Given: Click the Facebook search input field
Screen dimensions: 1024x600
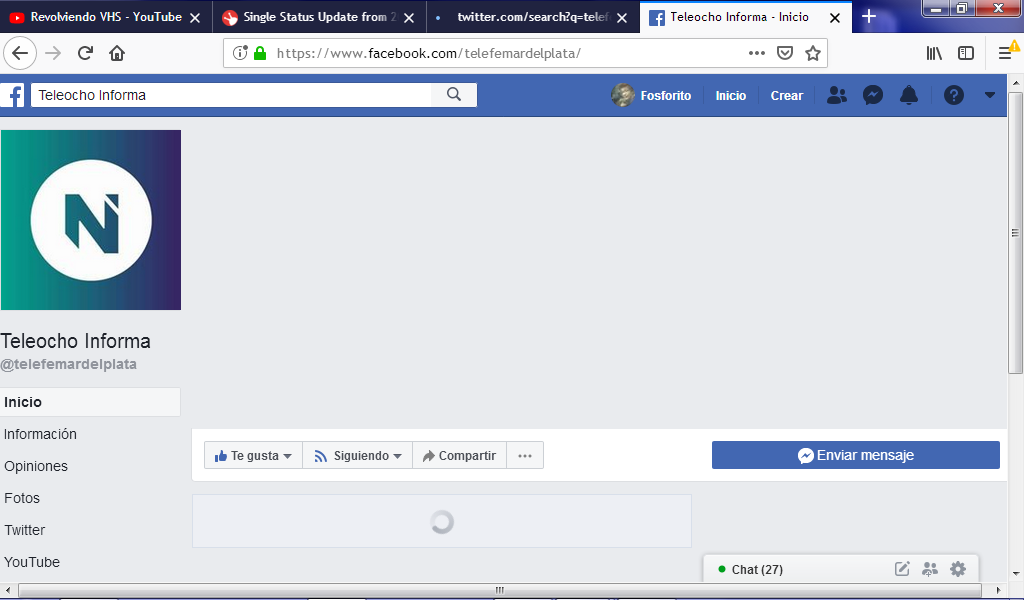Looking at the screenshot, I should tap(231, 95).
